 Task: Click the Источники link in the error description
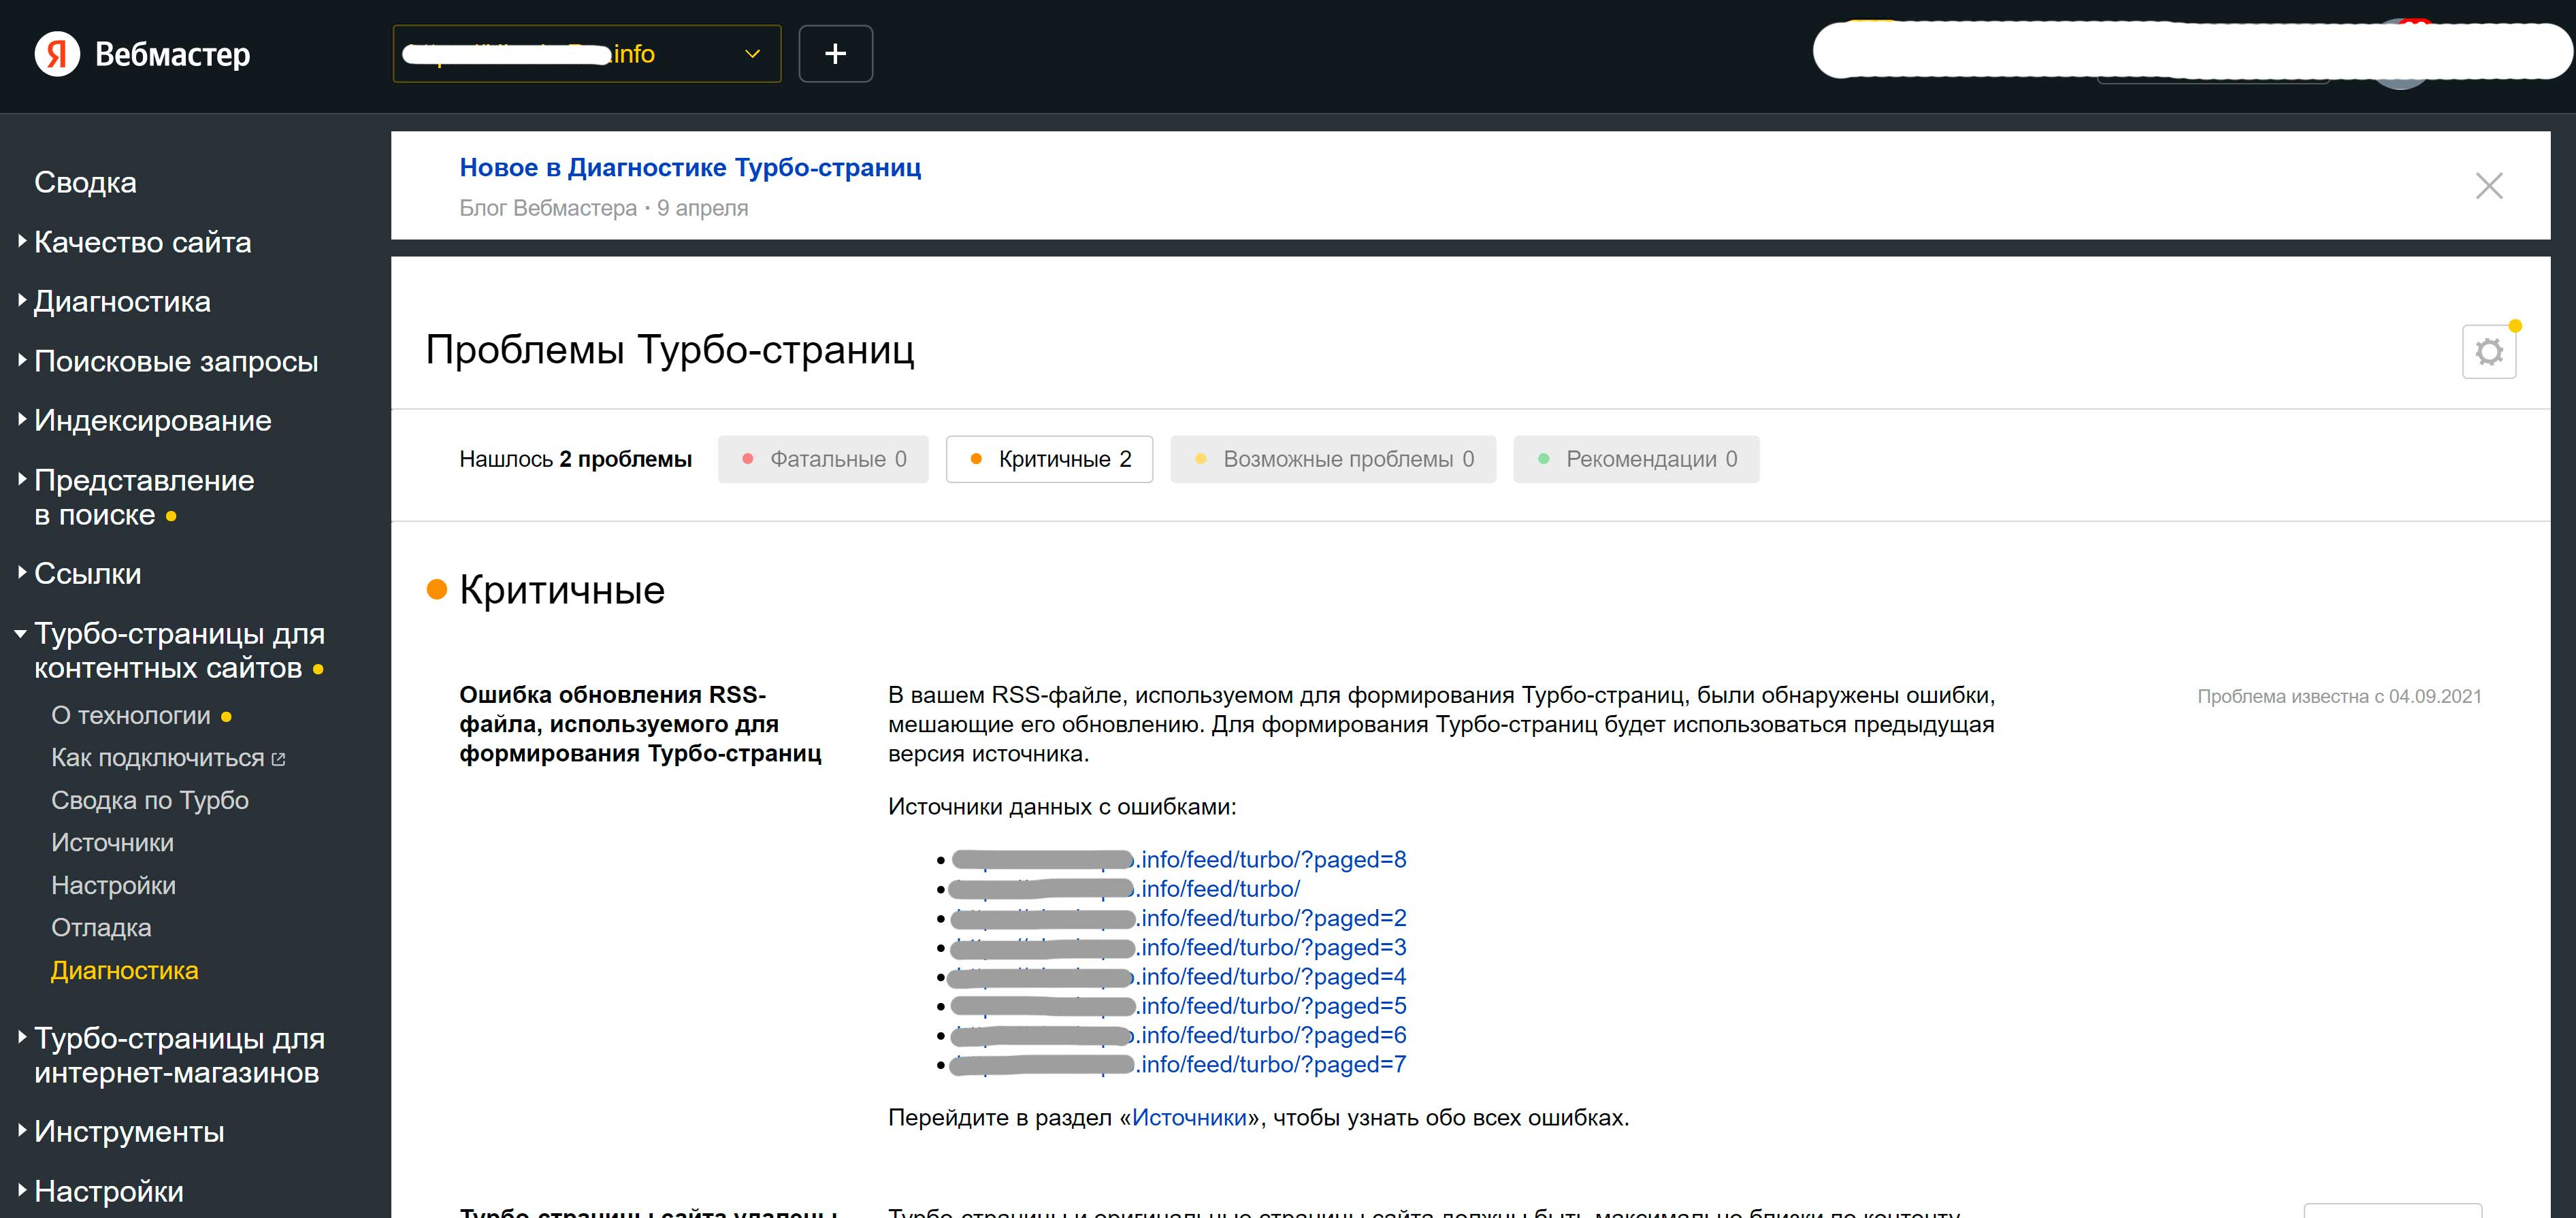(1189, 1117)
